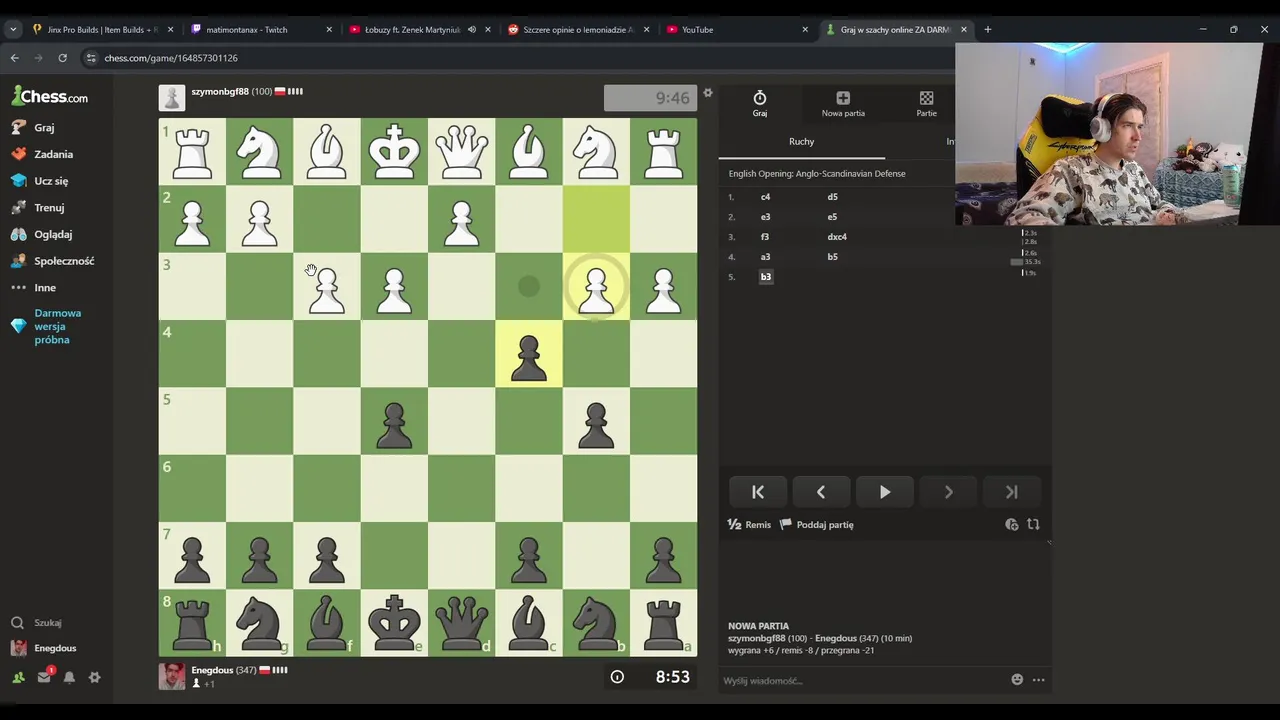
Task: Click the legal move dot square
Action: click(529, 287)
